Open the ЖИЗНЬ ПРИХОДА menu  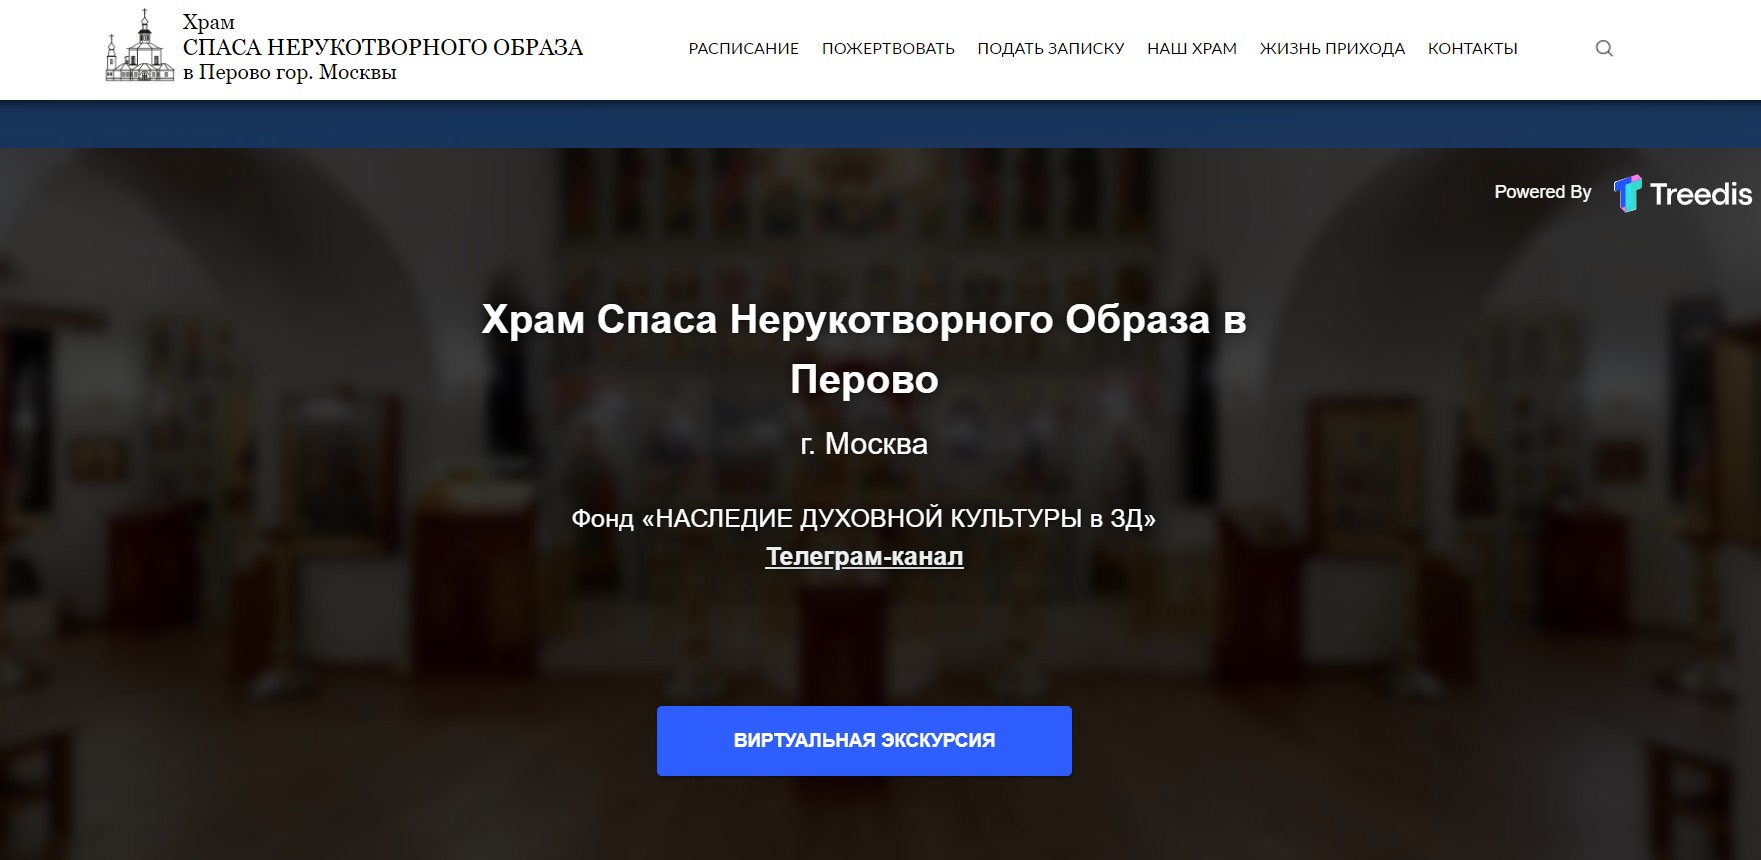1332,48
